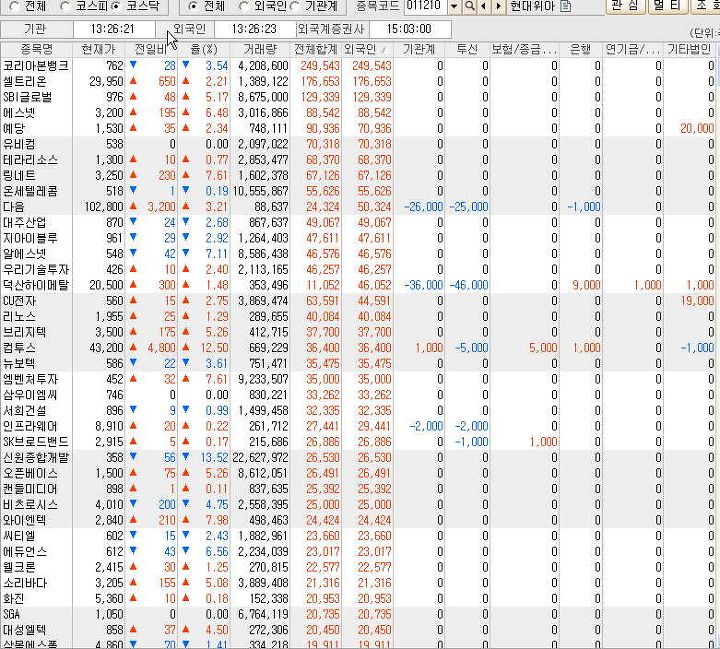Image resolution: width=720 pixels, height=649 pixels.
Task: Sort by 전체합계 column header
Action: 315,49
